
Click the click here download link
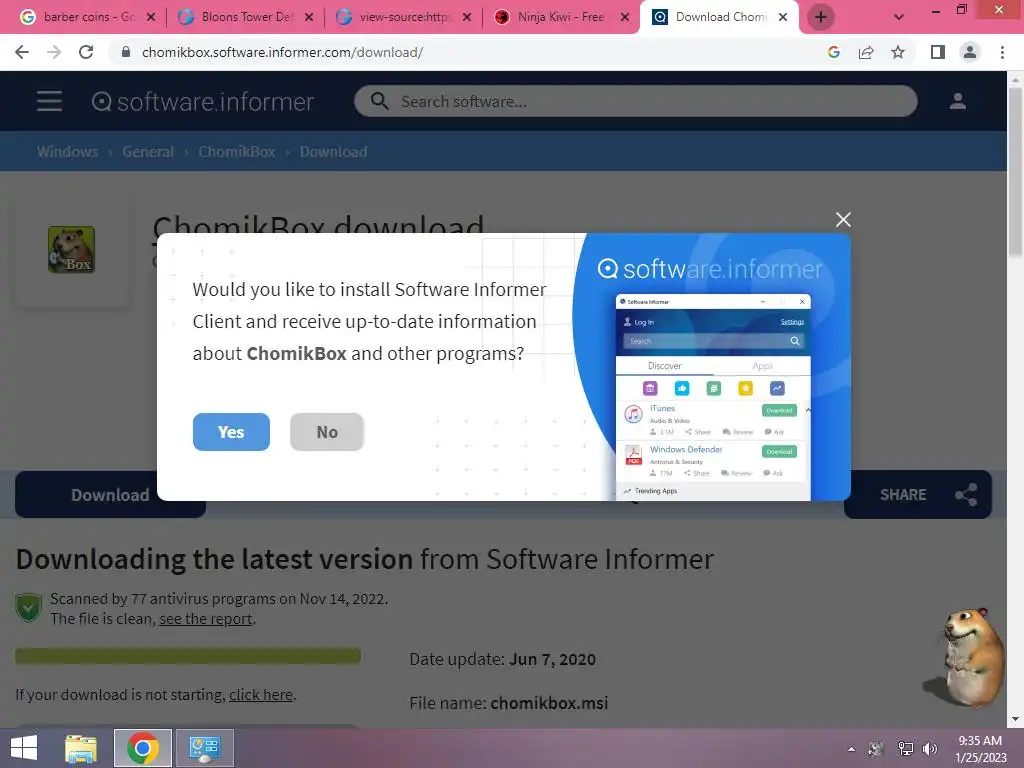tap(261, 695)
